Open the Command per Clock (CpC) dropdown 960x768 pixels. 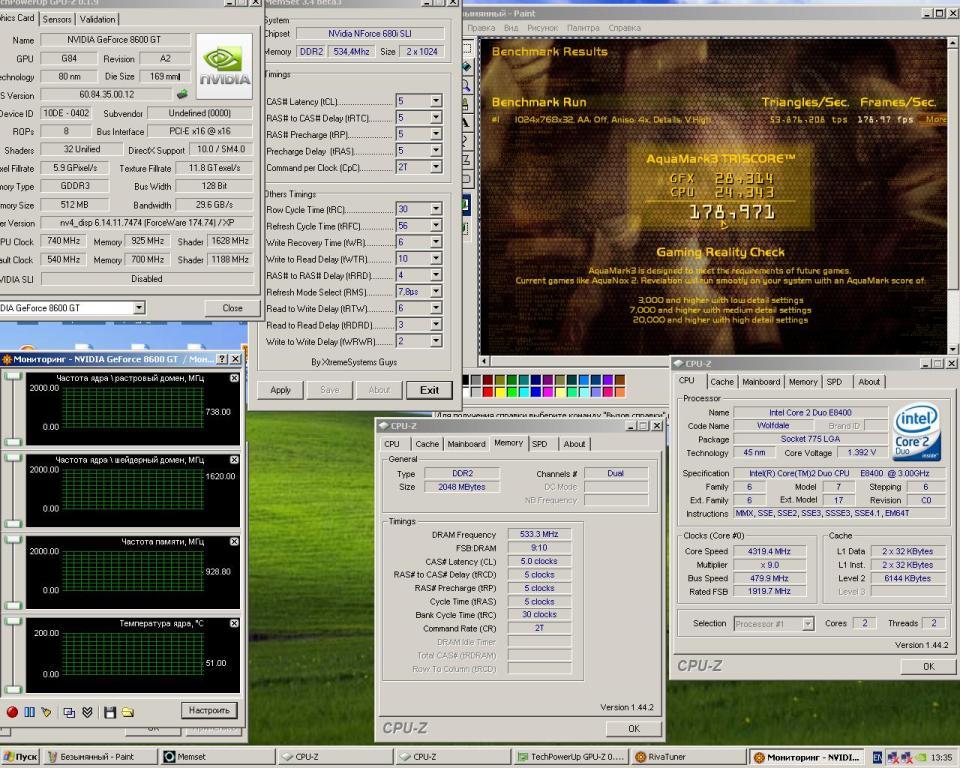(436, 167)
